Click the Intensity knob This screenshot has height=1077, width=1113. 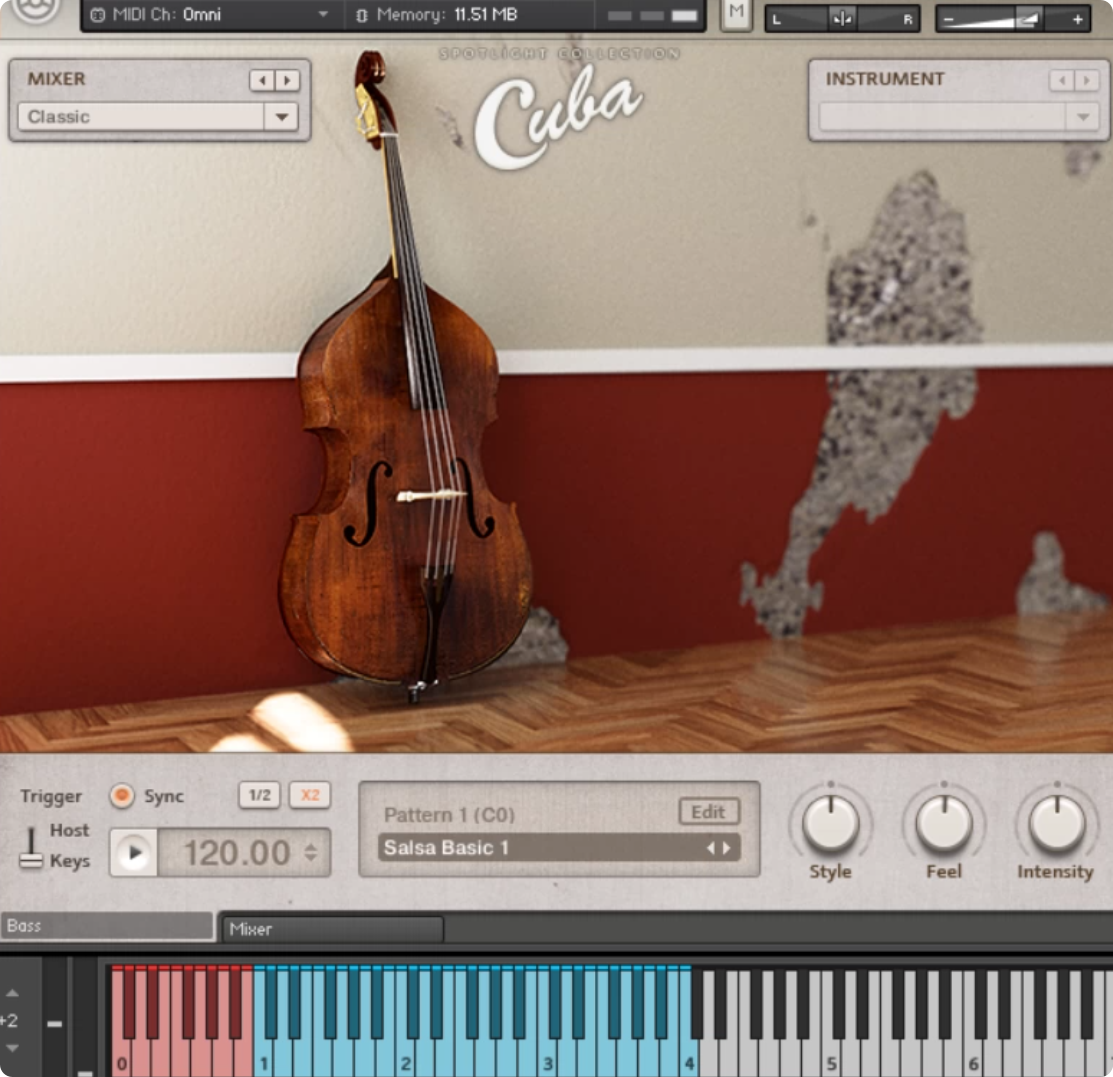point(1057,824)
